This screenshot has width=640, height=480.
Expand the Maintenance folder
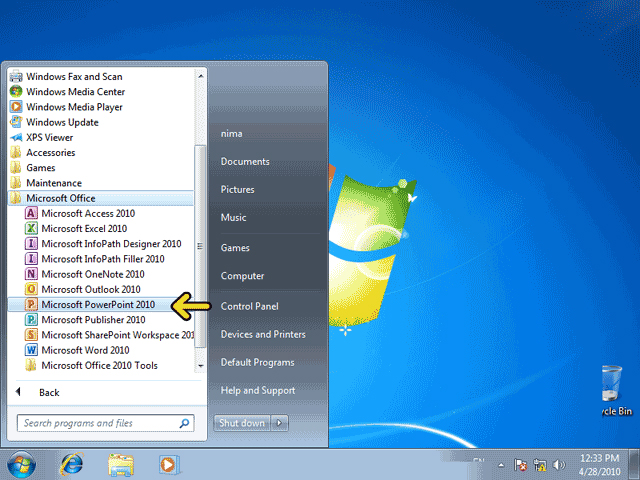(100, 183)
